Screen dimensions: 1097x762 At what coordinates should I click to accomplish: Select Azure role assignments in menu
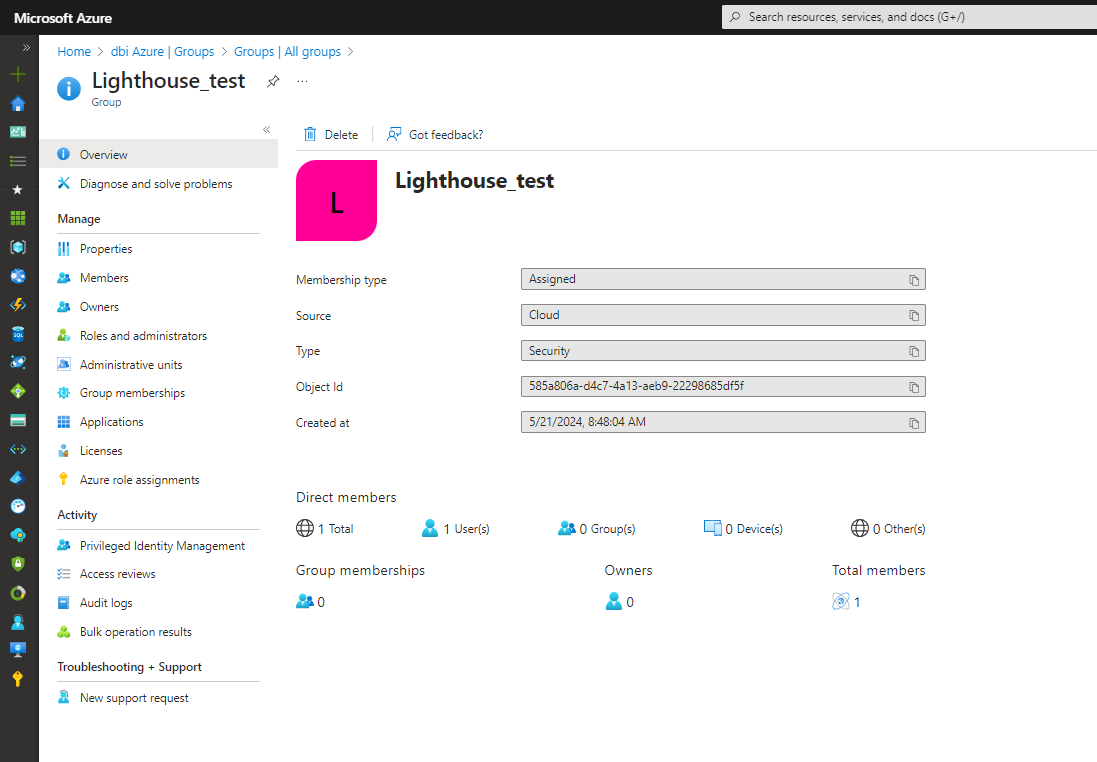[139, 480]
